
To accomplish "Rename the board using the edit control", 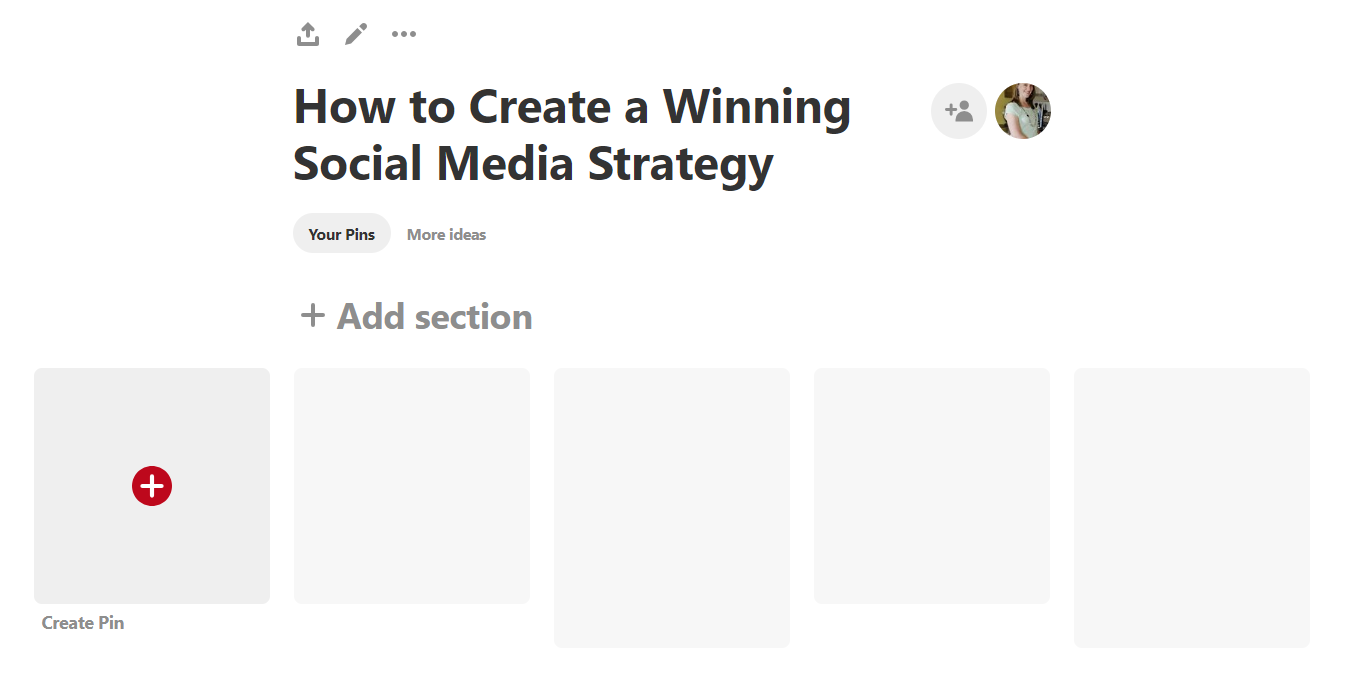I will click(355, 33).
